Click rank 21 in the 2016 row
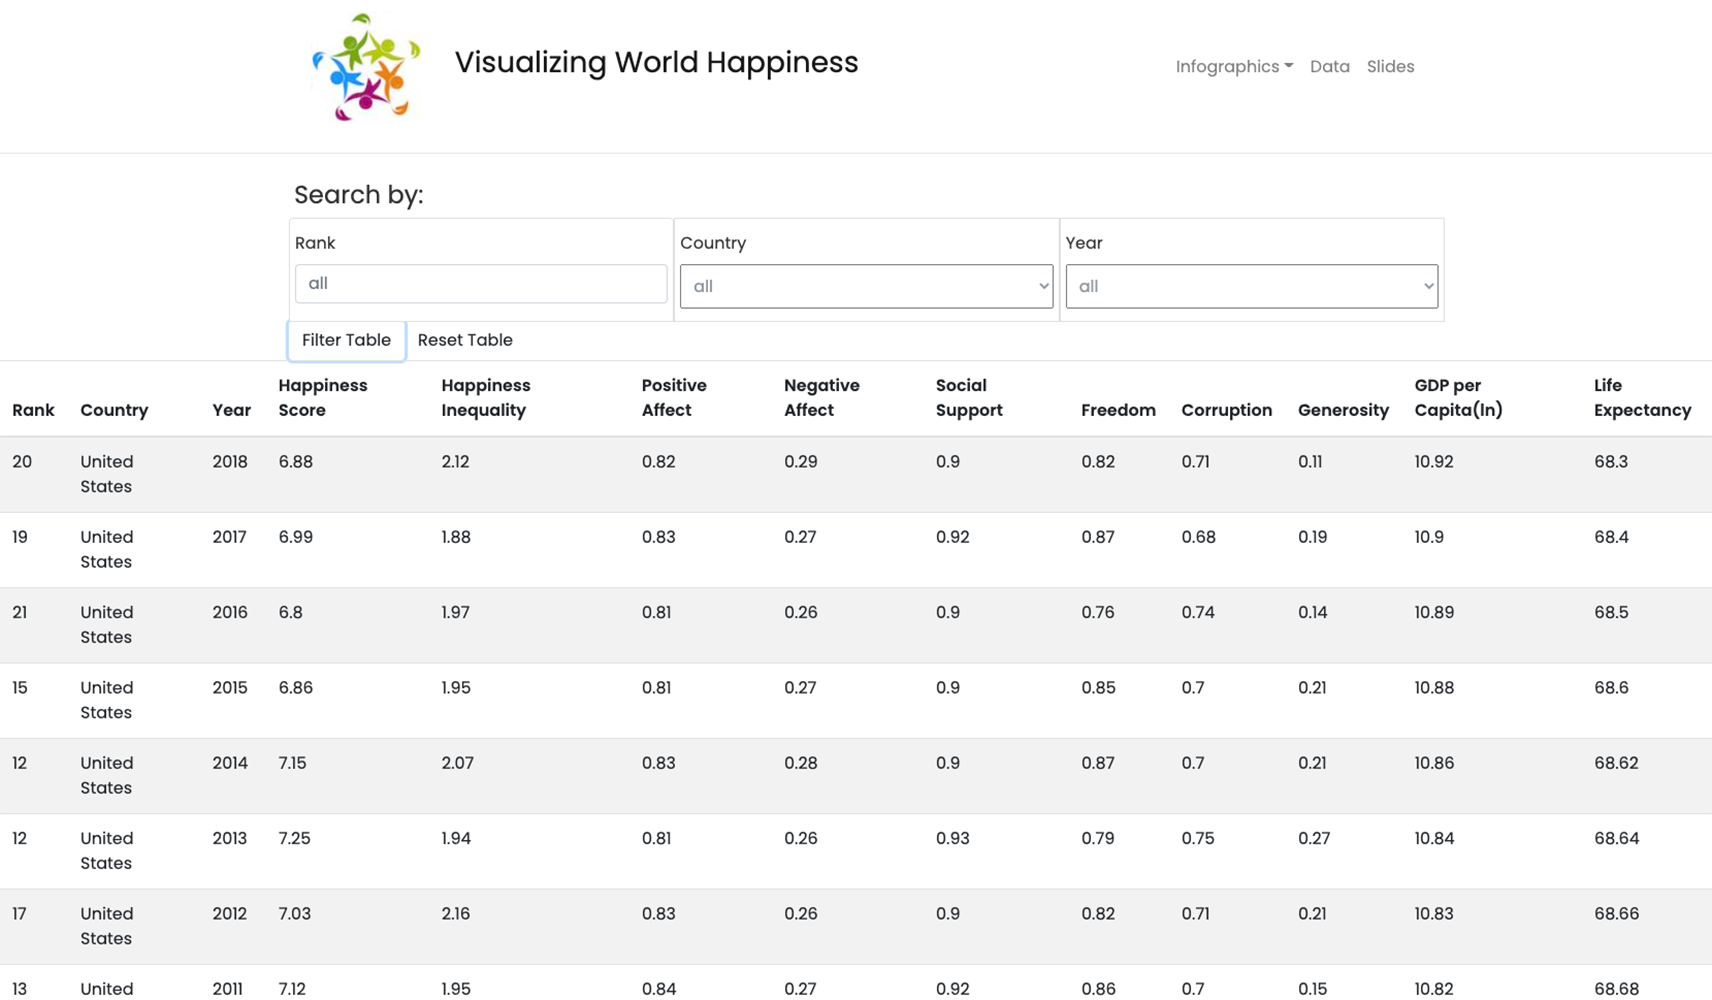 [x=20, y=612]
